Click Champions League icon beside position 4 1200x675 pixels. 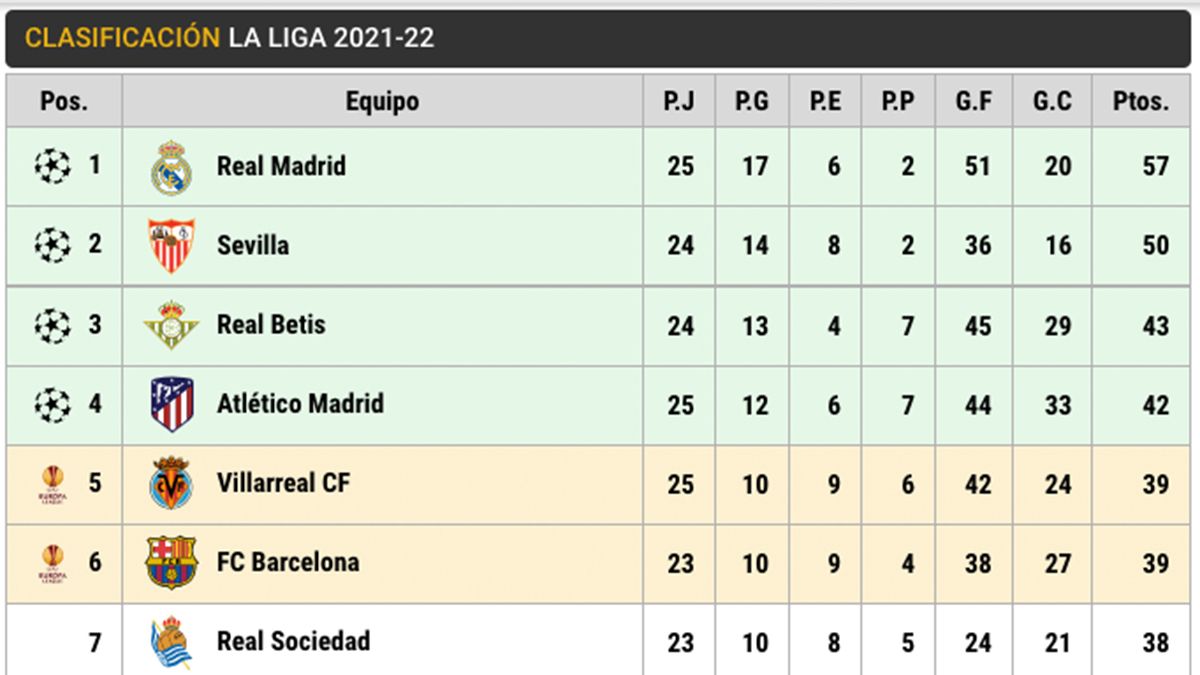click(52, 404)
